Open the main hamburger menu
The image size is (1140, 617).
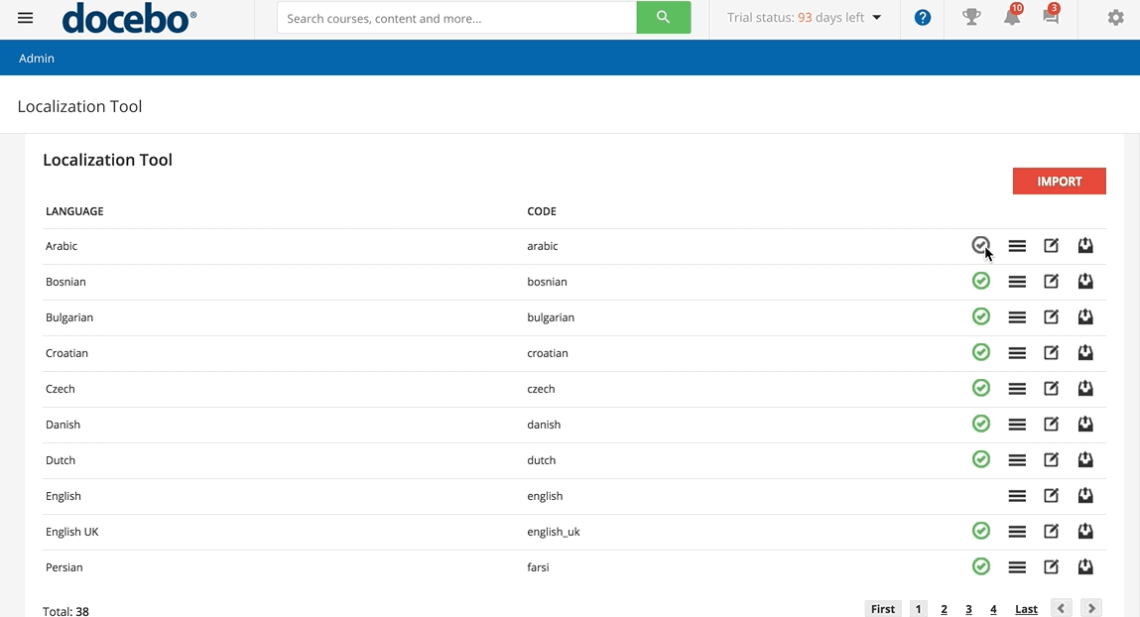pyautogui.click(x=25, y=17)
